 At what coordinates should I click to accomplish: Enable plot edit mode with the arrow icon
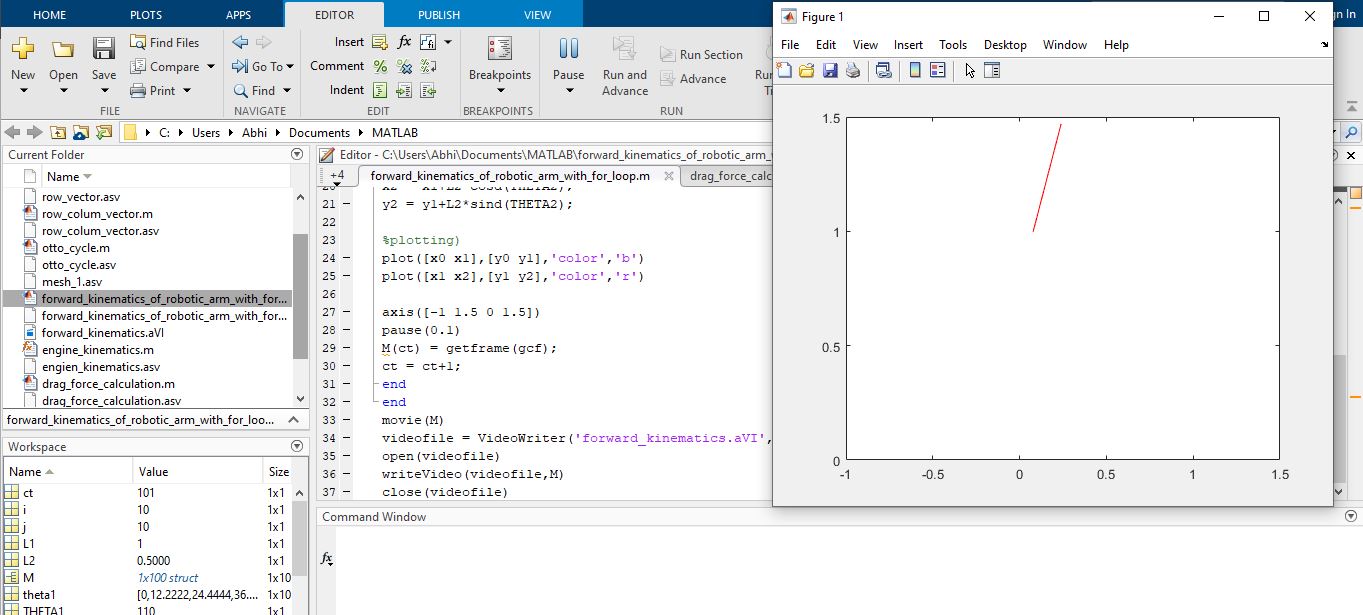(x=970, y=70)
